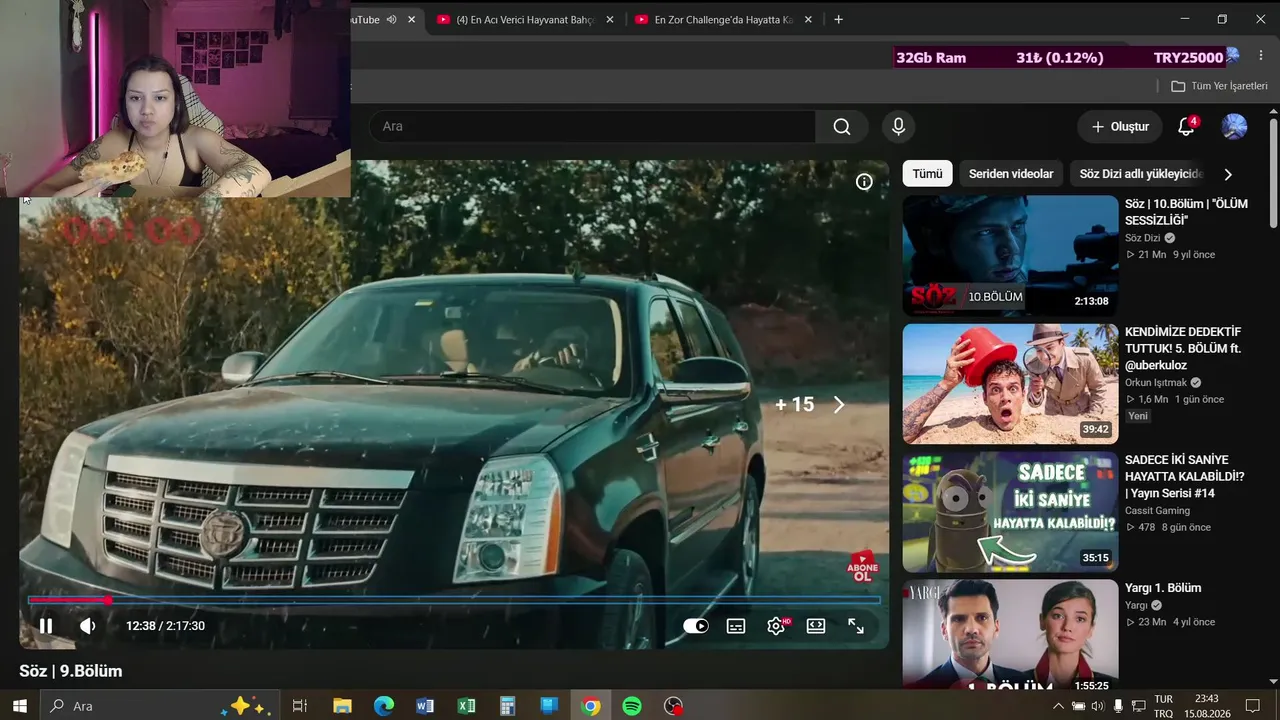The height and width of the screenshot is (720, 1280).
Task: Open Spotify from the taskbar
Action: click(x=632, y=706)
